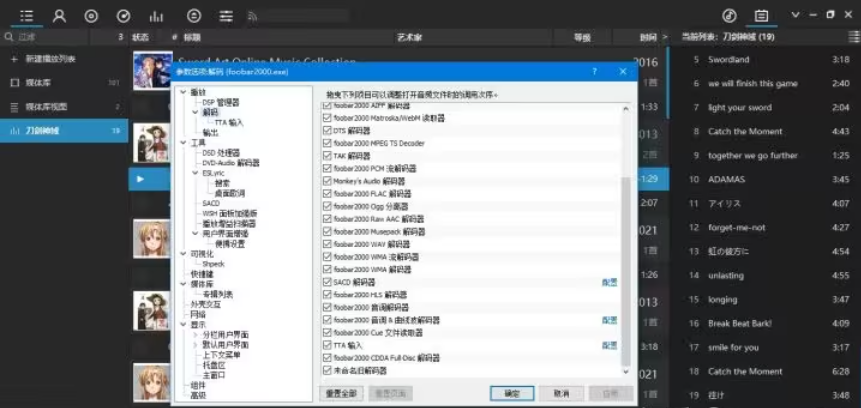Screen dimensions: 861x408
Task: Toggle the TTA 输入 checkbox in decoder list
Action: [x=328, y=345]
